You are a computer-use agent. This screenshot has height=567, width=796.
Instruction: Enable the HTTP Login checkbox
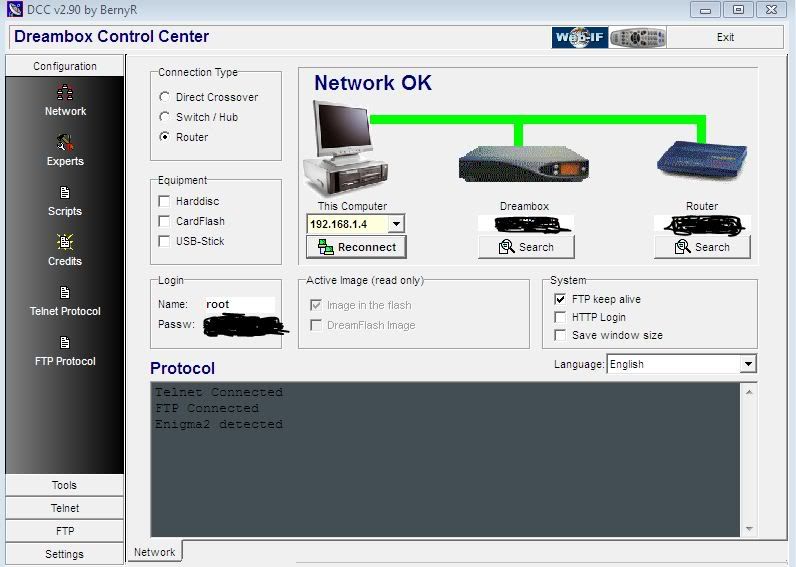[x=560, y=317]
